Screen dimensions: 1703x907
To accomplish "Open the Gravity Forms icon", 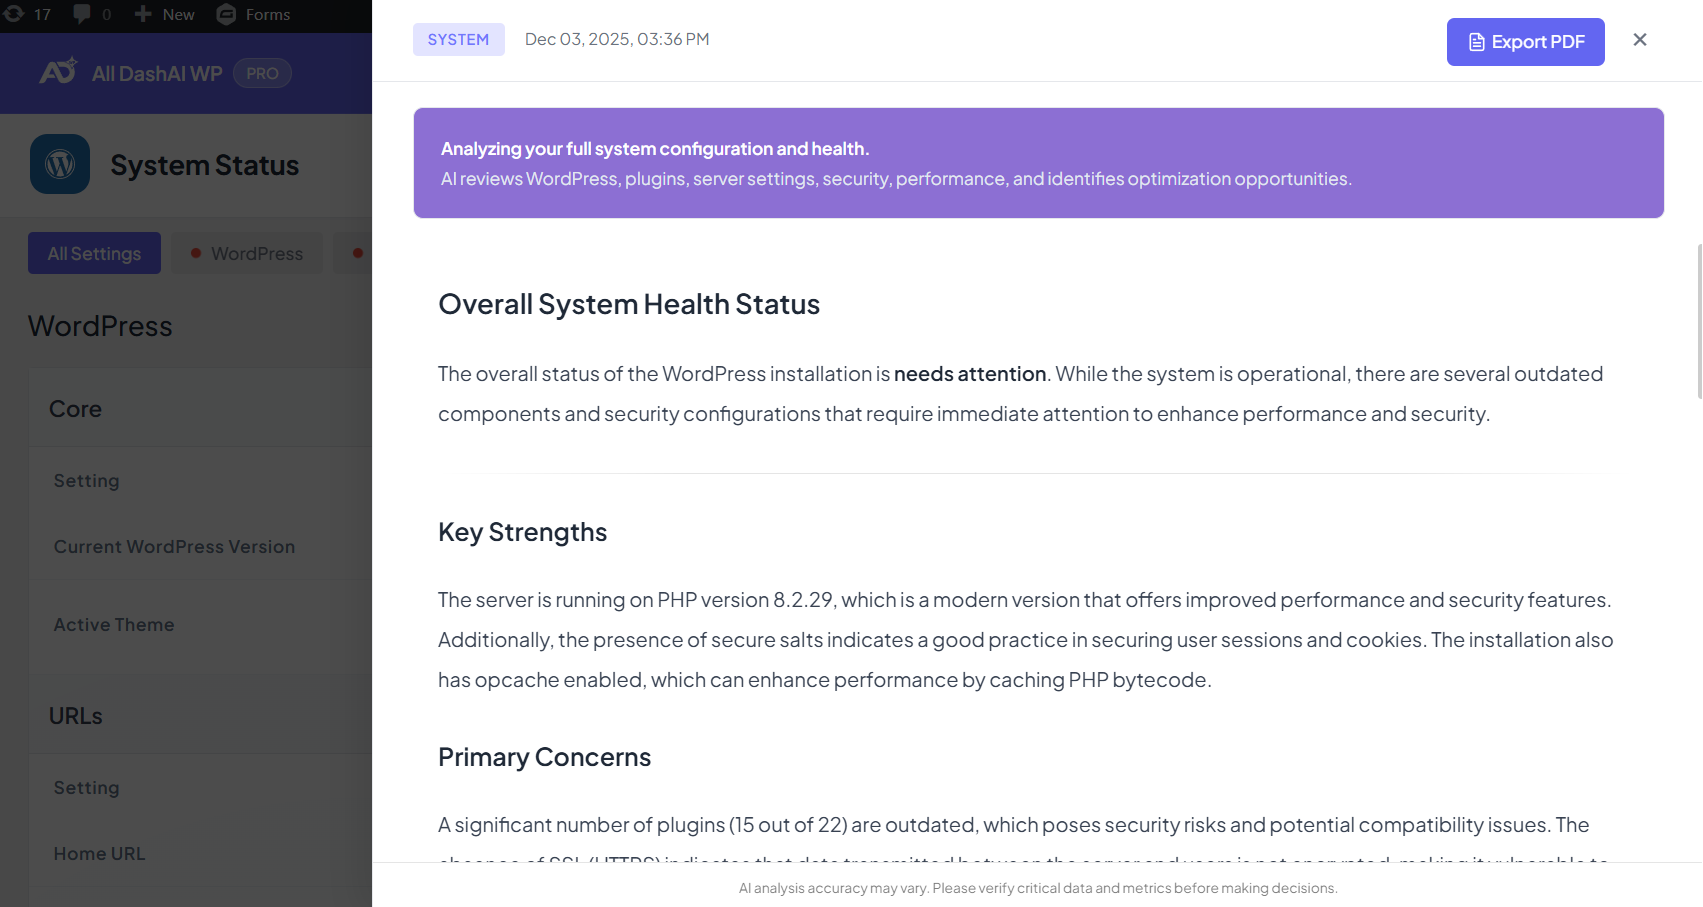I will click(227, 14).
